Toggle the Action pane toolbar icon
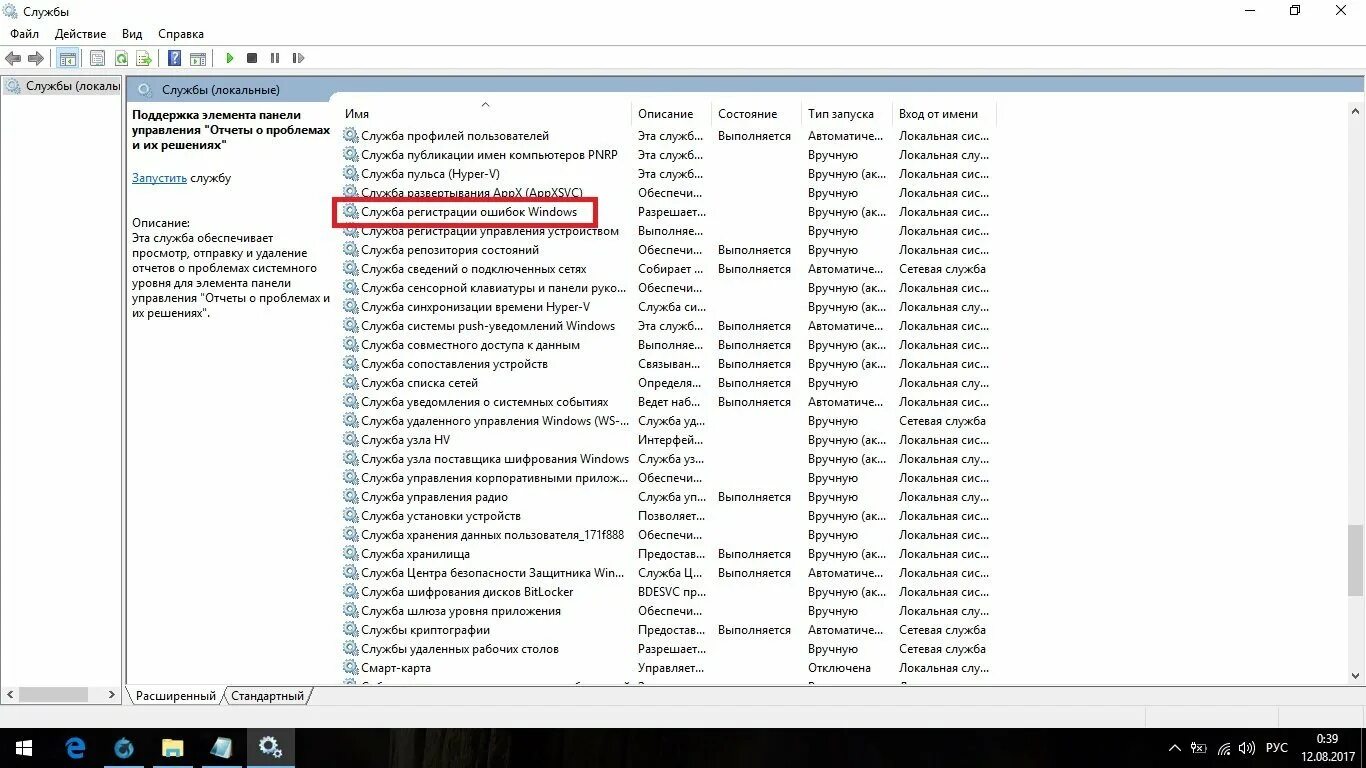This screenshot has width=1366, height=768. [198, 59]
